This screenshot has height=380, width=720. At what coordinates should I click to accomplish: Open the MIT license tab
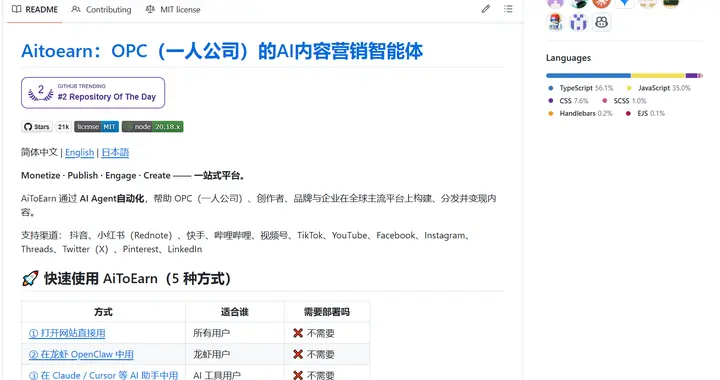click(173, 10)
